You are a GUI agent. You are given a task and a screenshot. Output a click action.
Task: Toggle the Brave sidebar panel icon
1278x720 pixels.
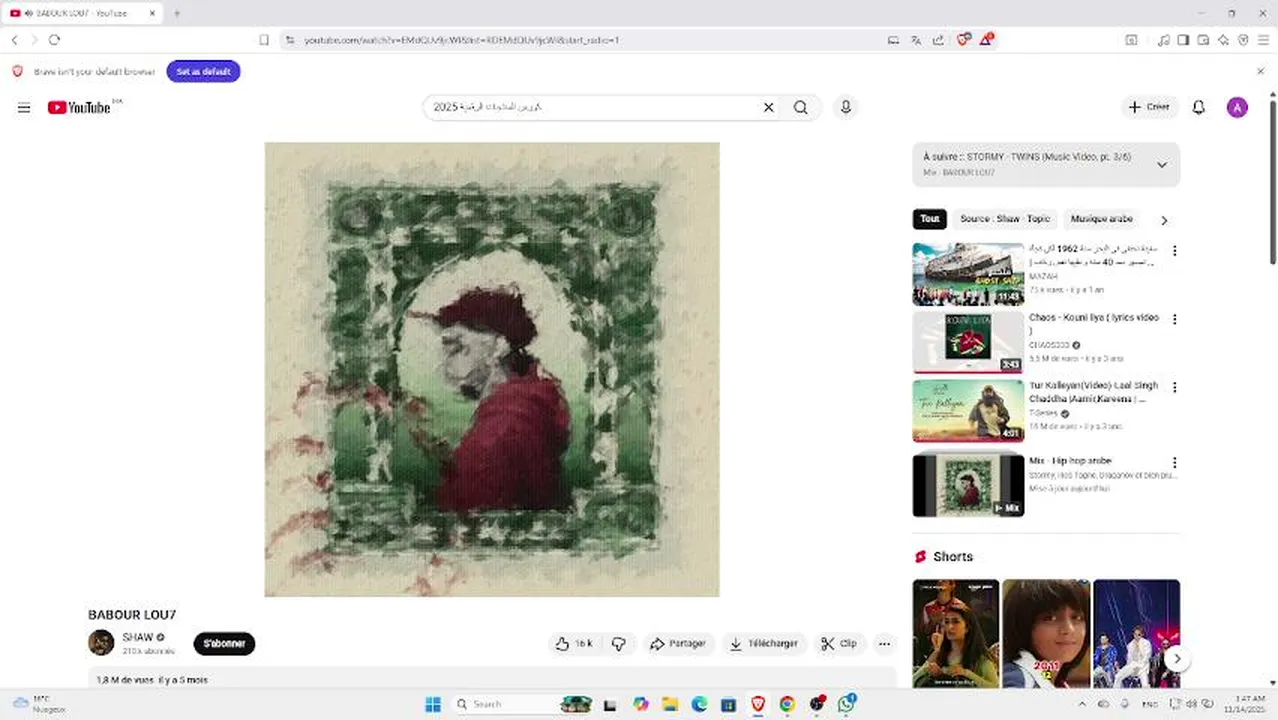tap(1183, 40)
